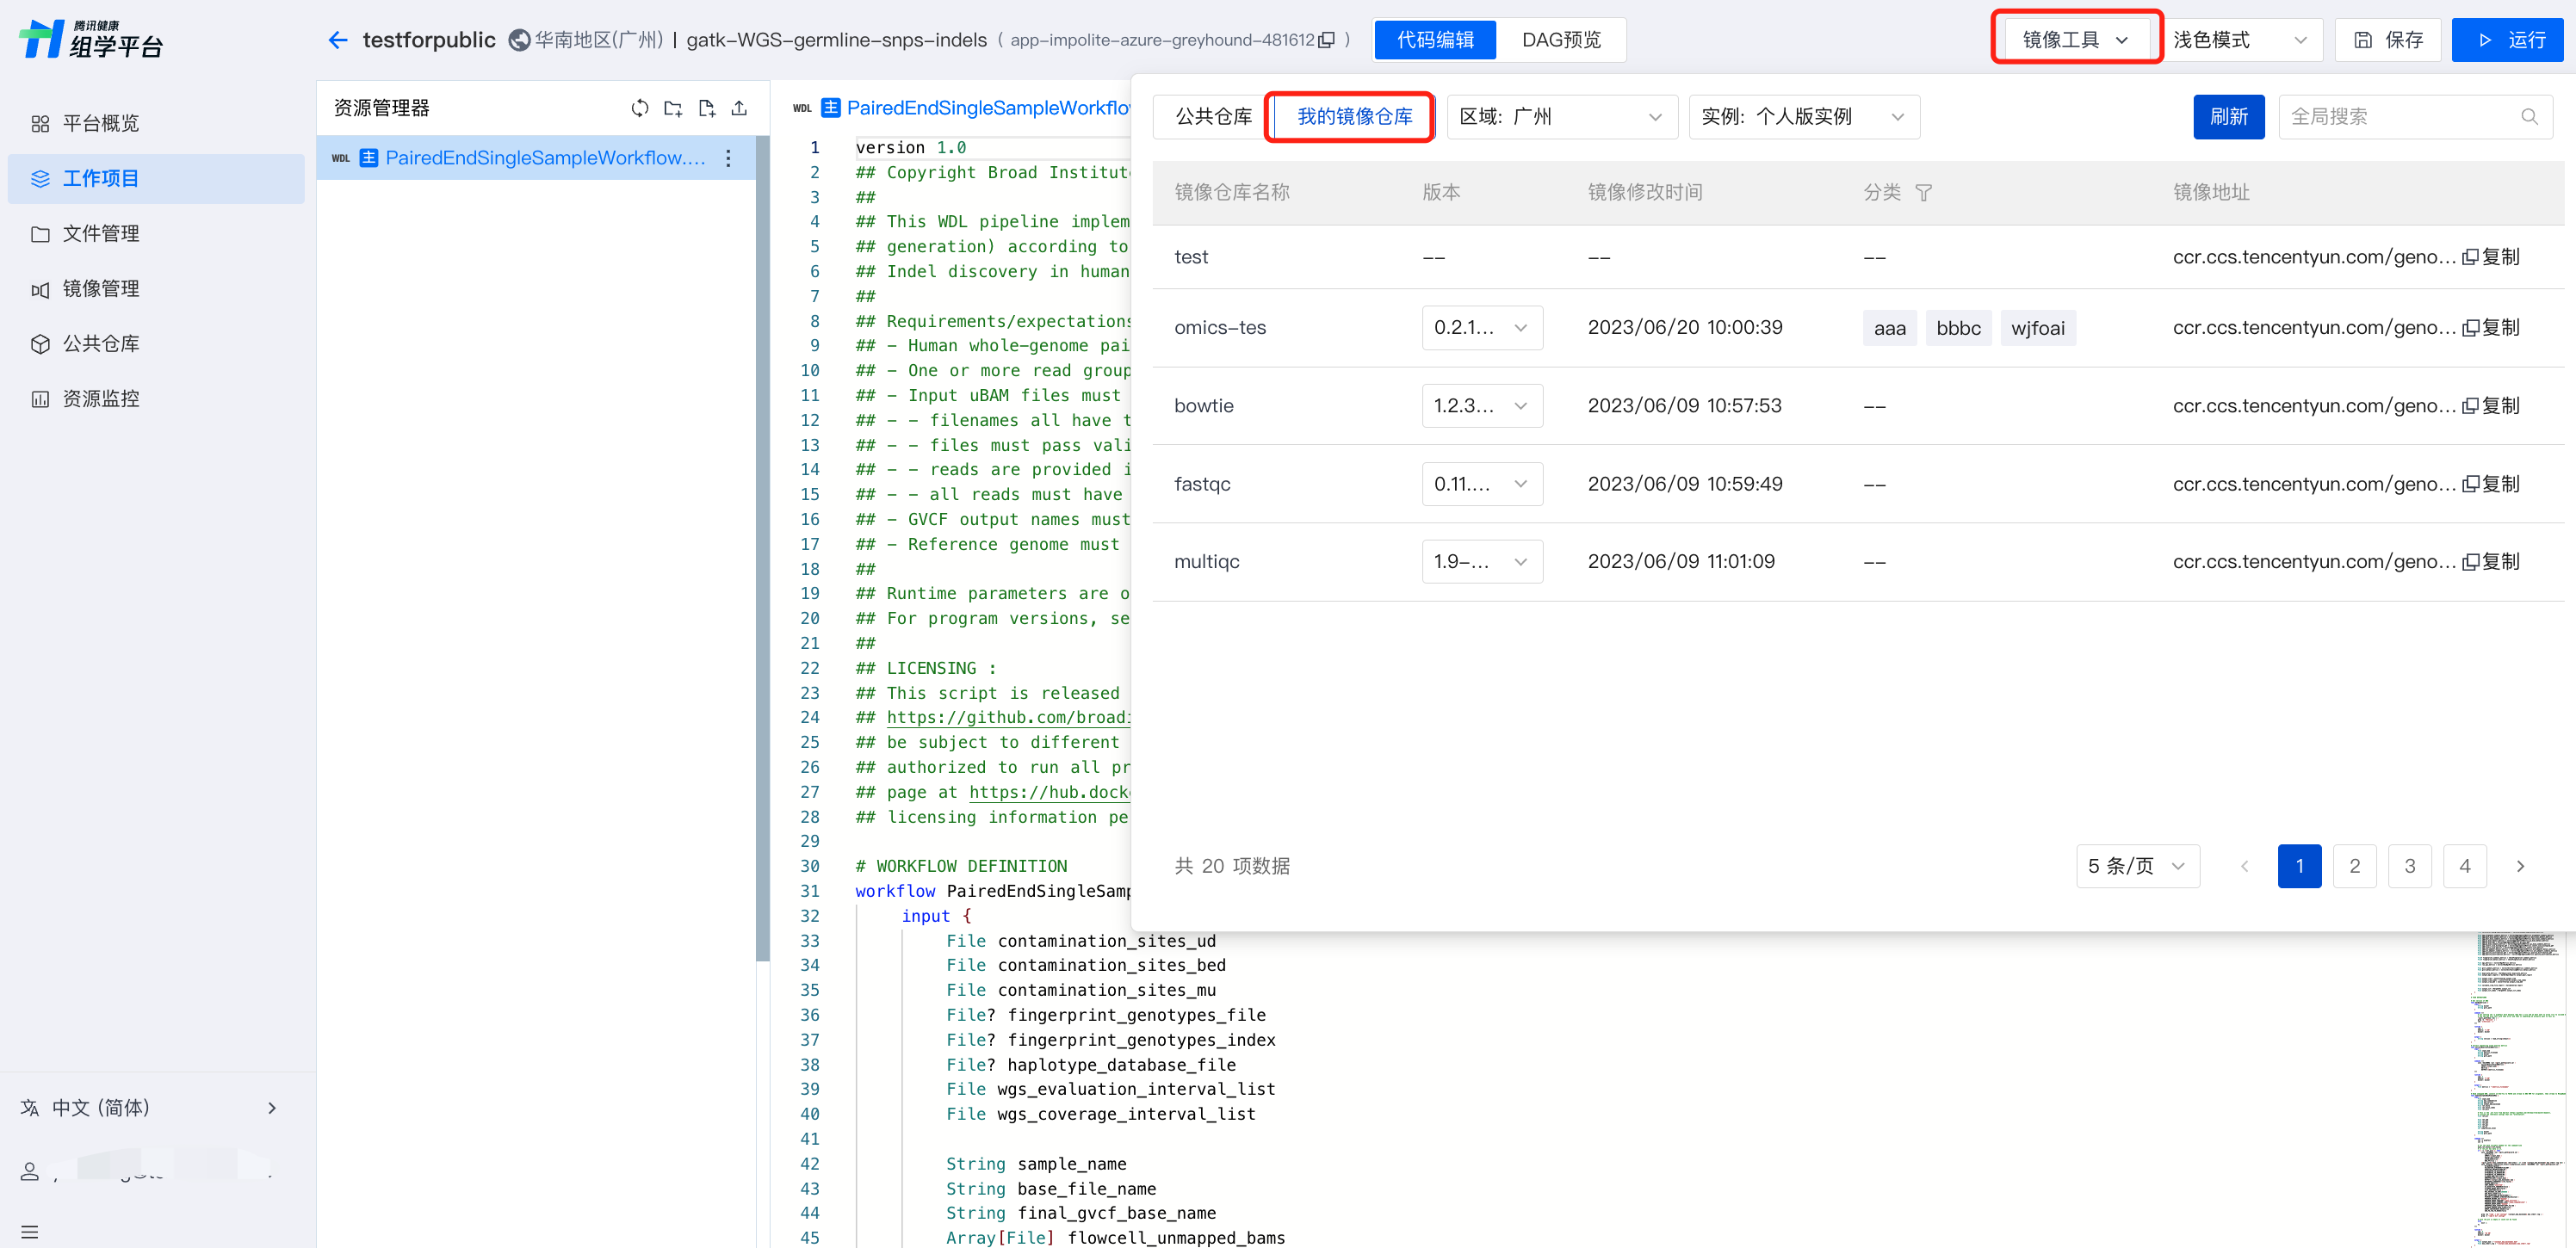Expand the omics-tes version dropdown
The image size is (2576, 1248).
[1481, 328]
